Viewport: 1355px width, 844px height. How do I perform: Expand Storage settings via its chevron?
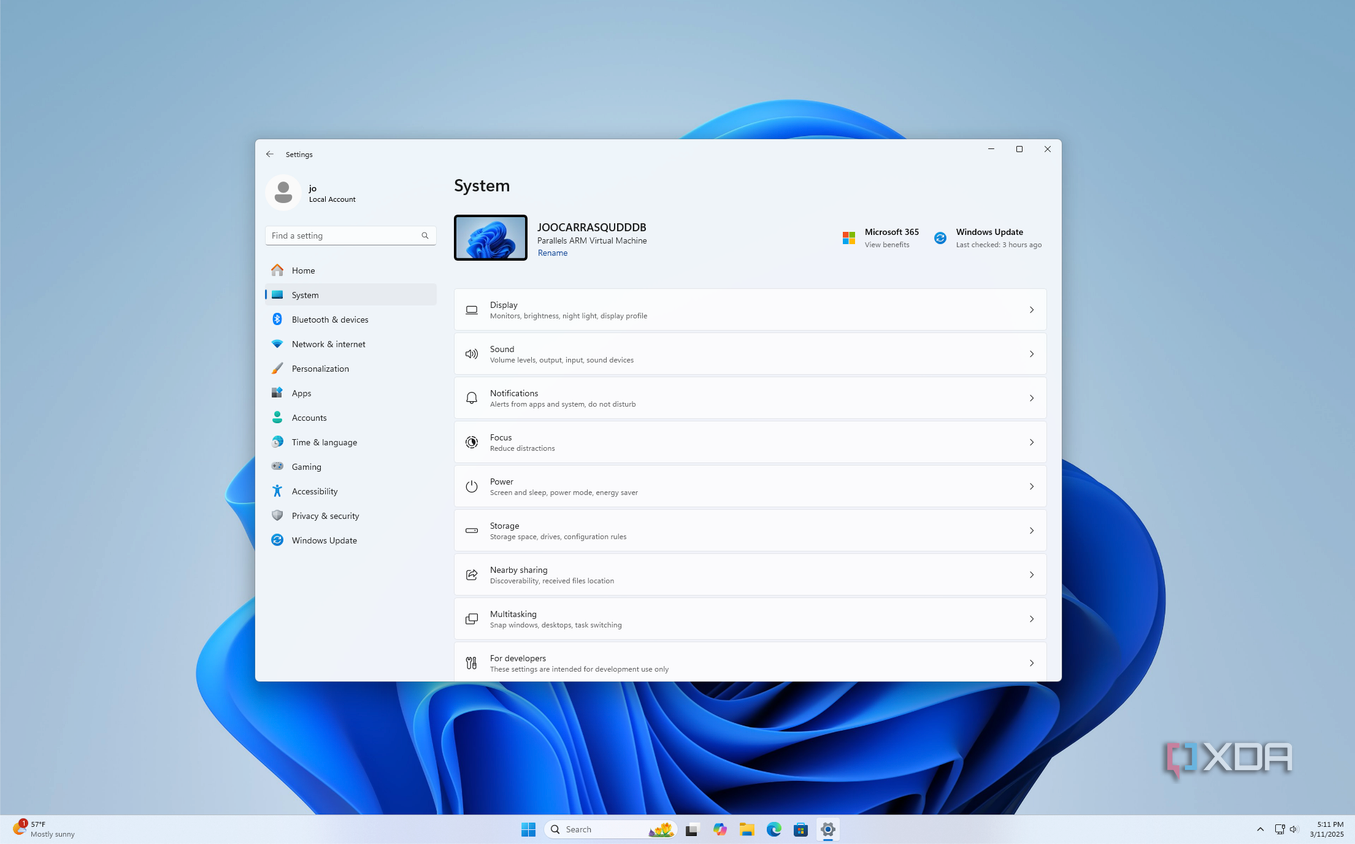(1031, 530)
